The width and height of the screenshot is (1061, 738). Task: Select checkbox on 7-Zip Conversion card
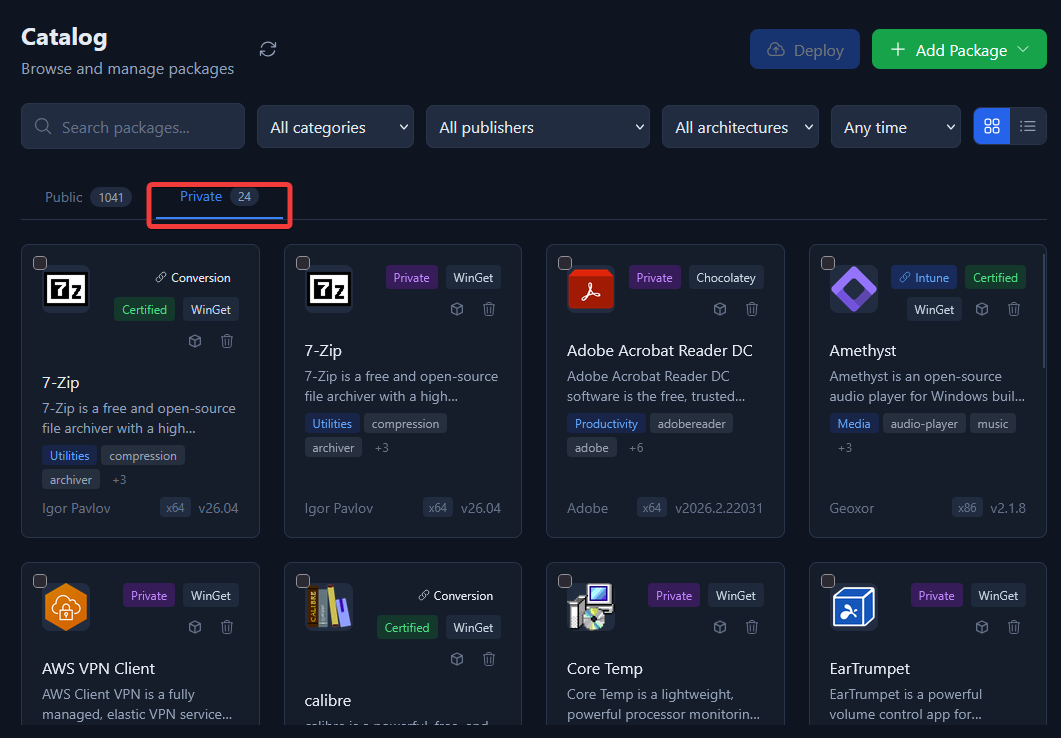40,262
